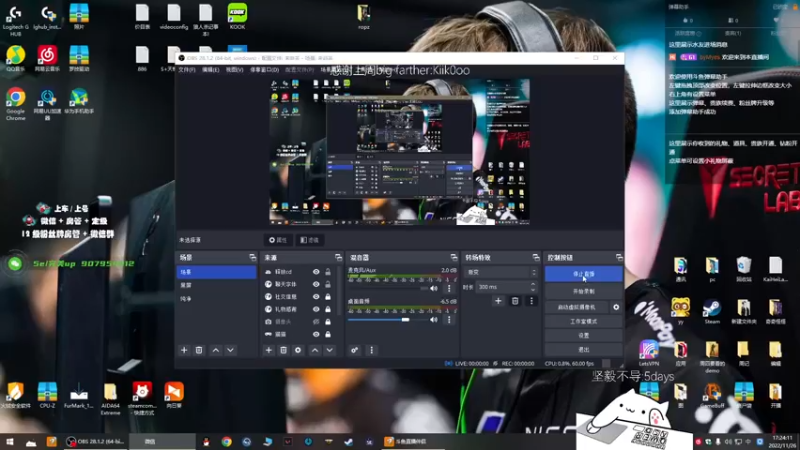Open 设置 settings button in controls

(583, 336)
